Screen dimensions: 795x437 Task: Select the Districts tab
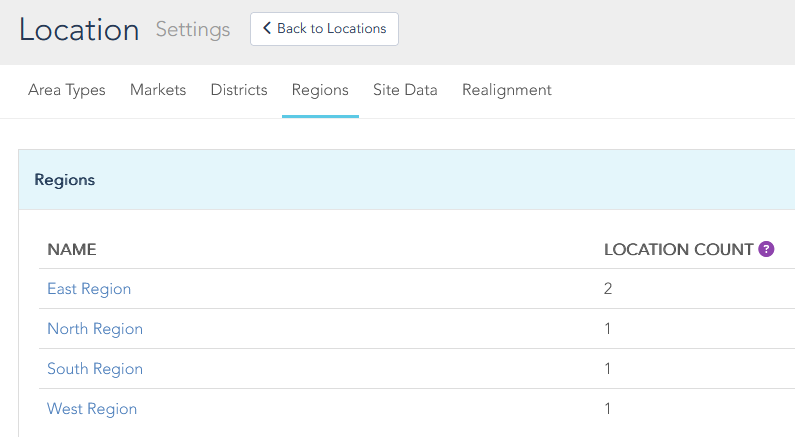(x=239, y=90)
